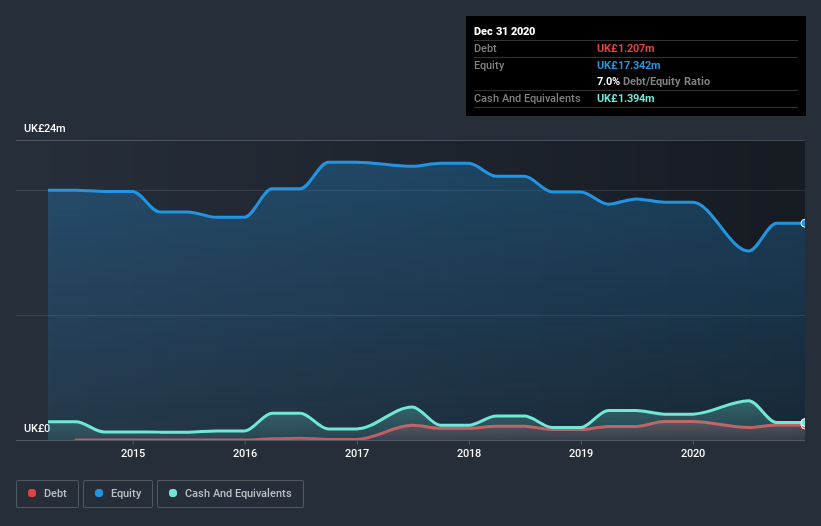Click the UK£17.342m equity value
This screenshot has width=821, height=526.
click(628, 65)
